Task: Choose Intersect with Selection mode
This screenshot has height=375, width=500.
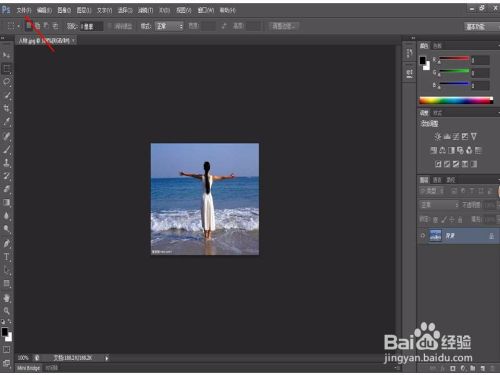Action: (55, 26)
